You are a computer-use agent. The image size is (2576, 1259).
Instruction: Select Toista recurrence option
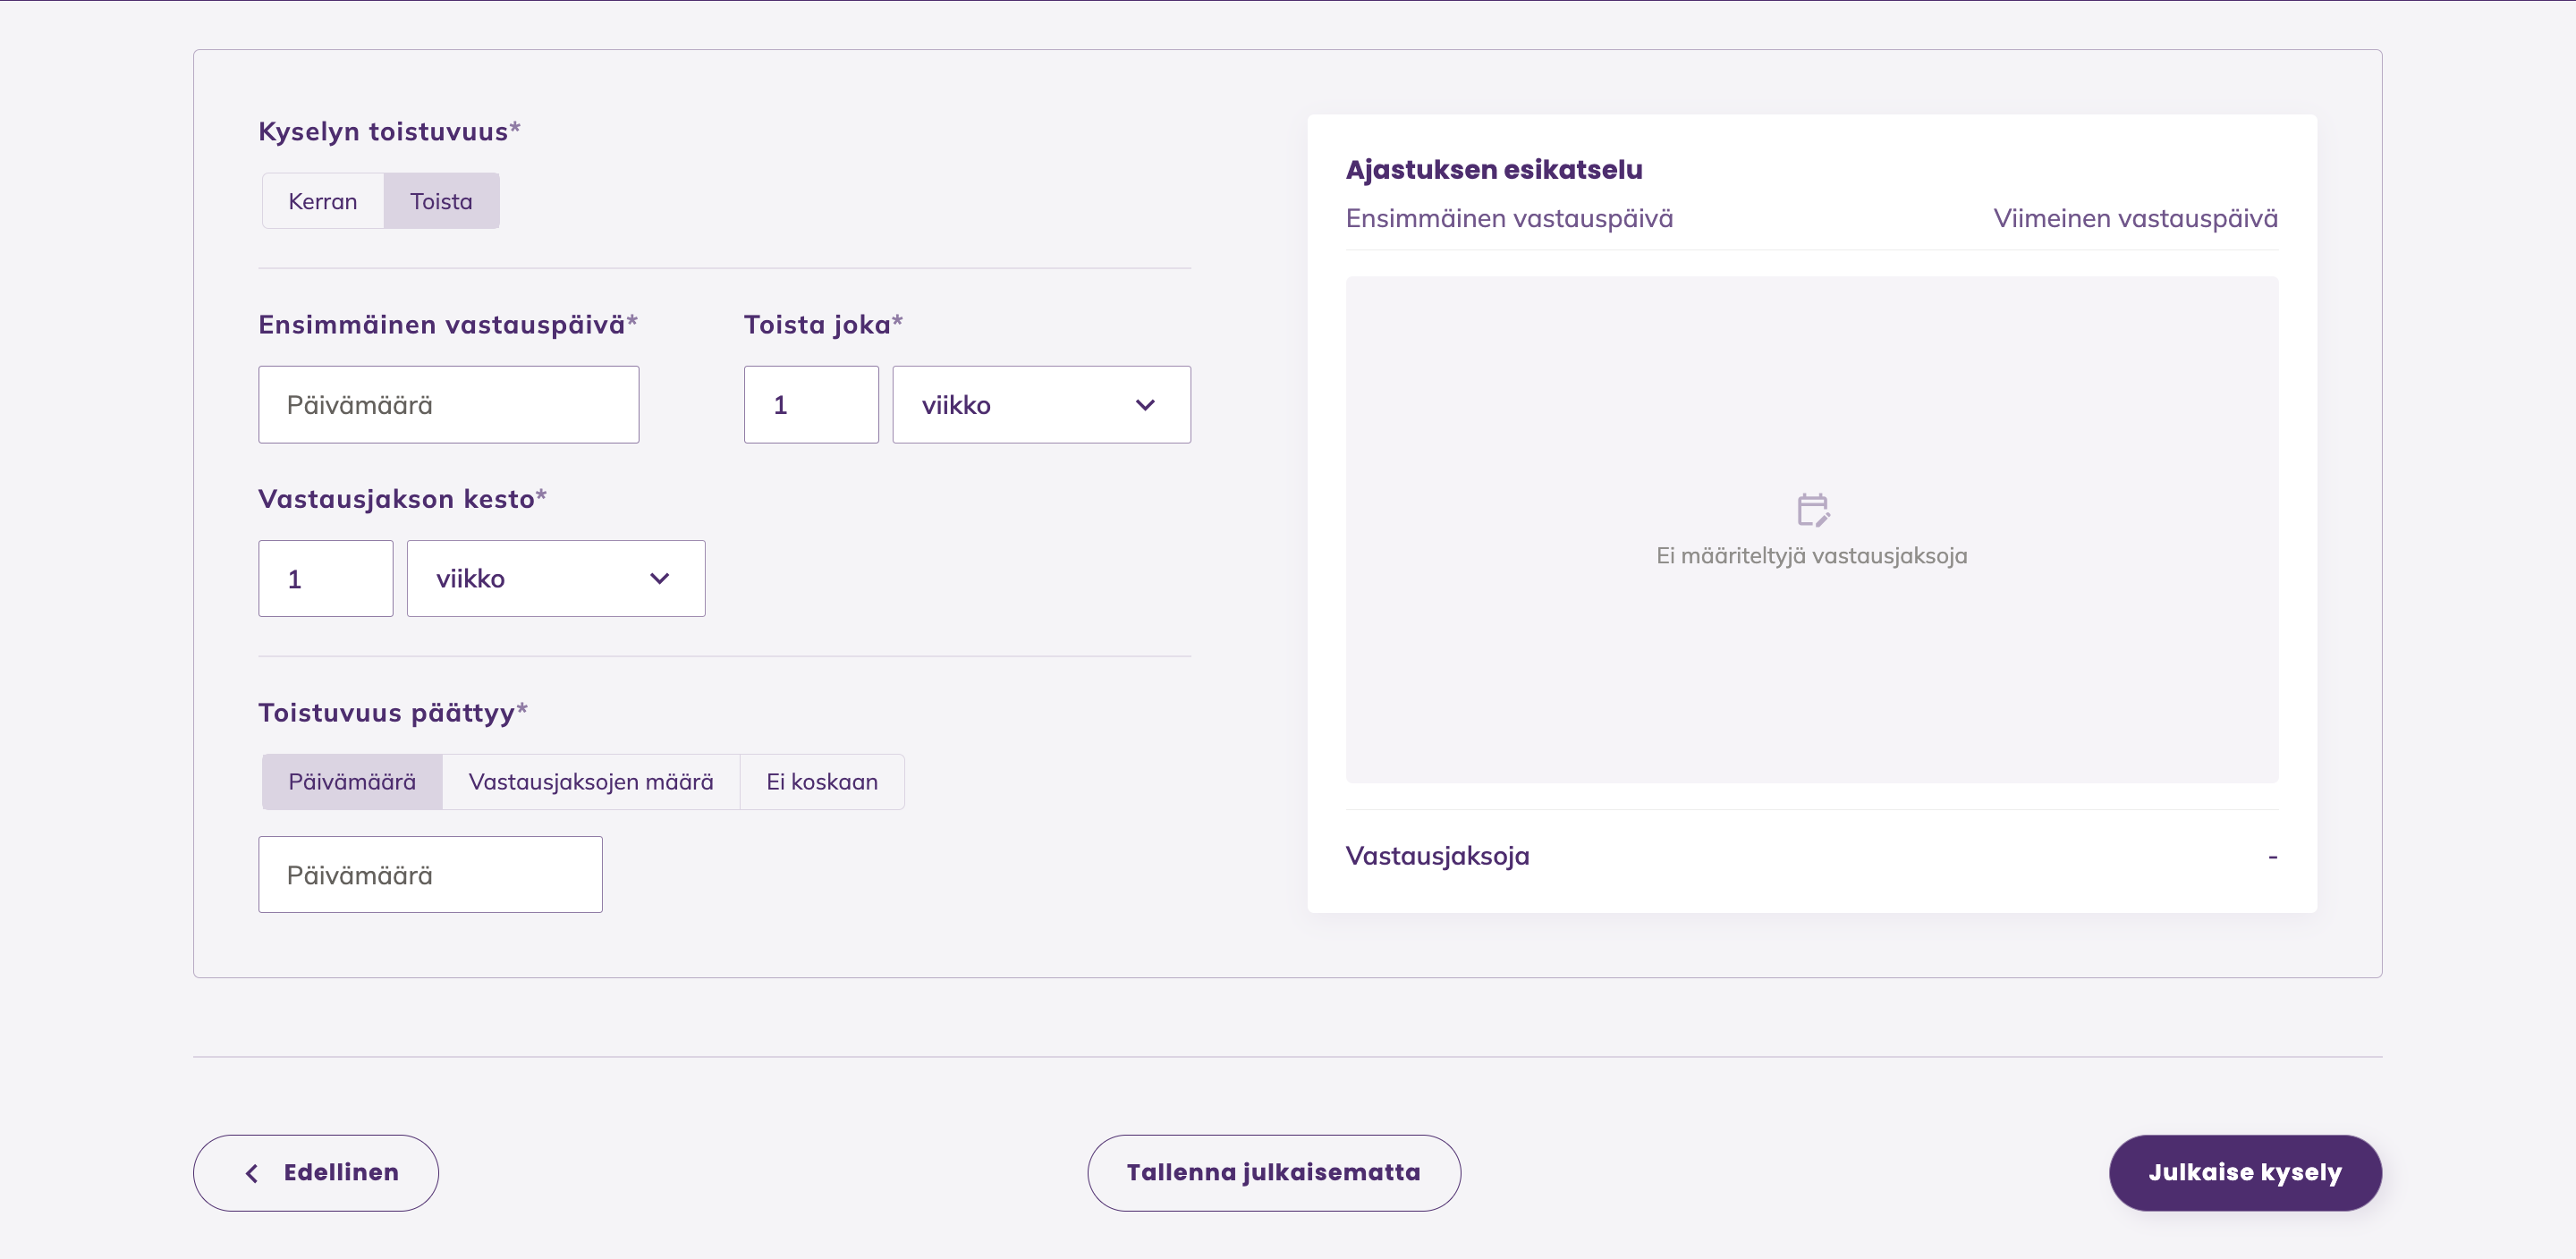coord(441,201)
